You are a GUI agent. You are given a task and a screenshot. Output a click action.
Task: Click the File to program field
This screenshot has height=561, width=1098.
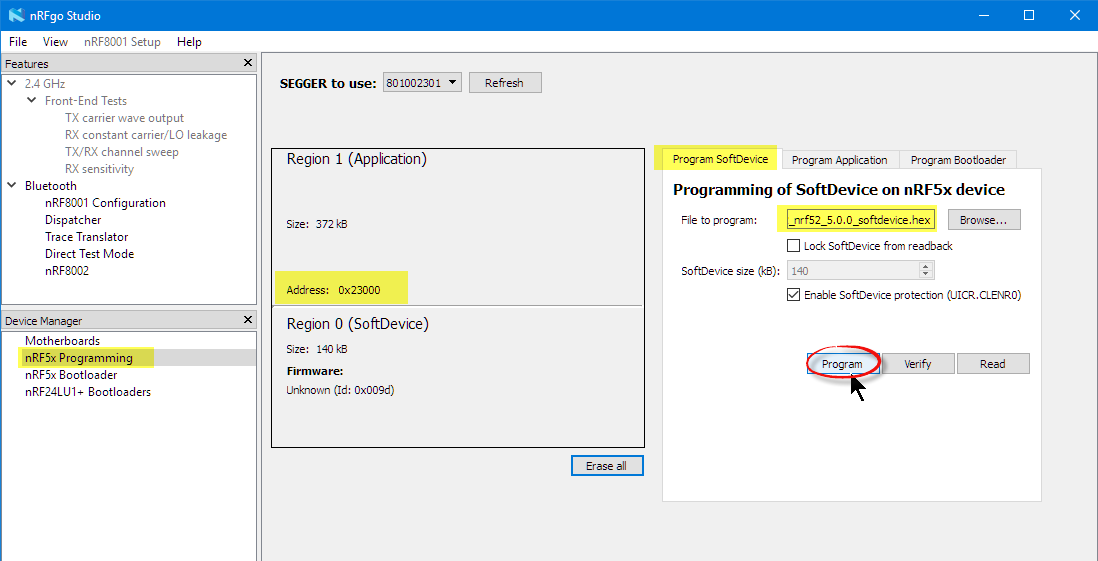pos(860,220)
